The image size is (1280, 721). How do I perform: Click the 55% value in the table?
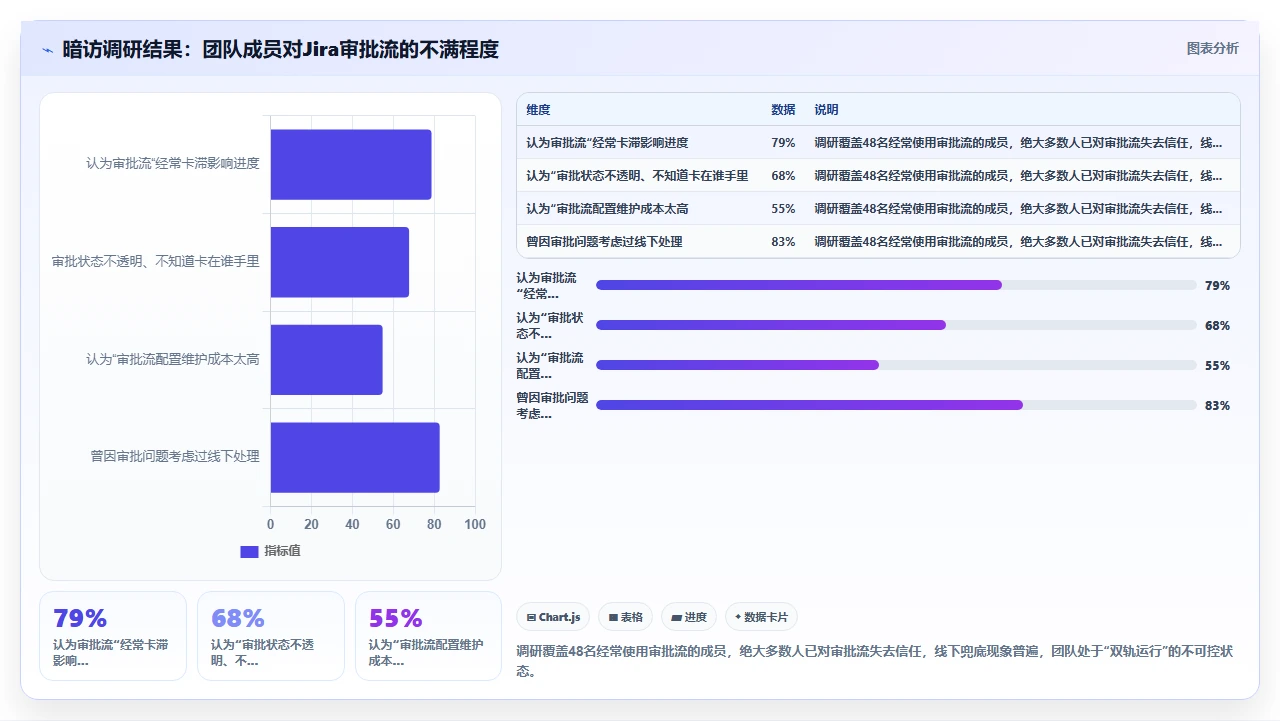point(783,209)
